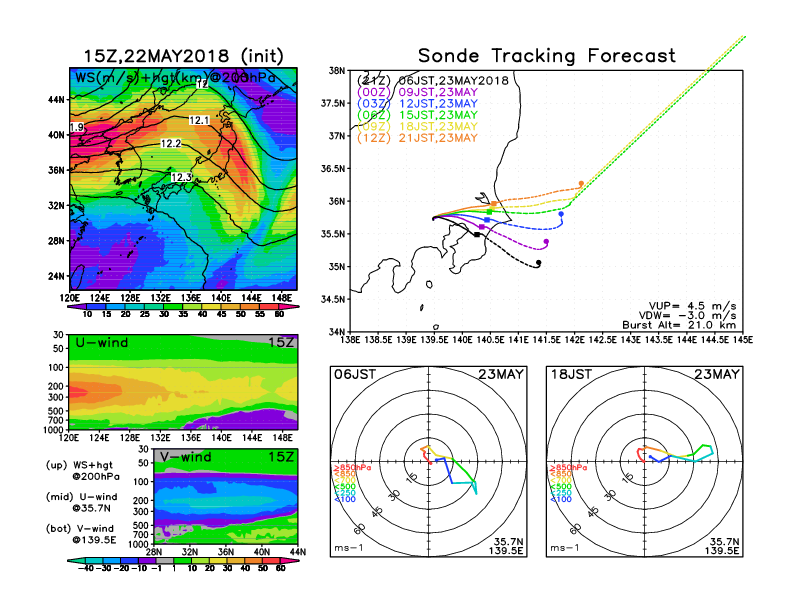Screen dimensions: 792x612
Task: Click the "15Z,22MAY2018 (init)" heading
Action: tap(183, 56)
